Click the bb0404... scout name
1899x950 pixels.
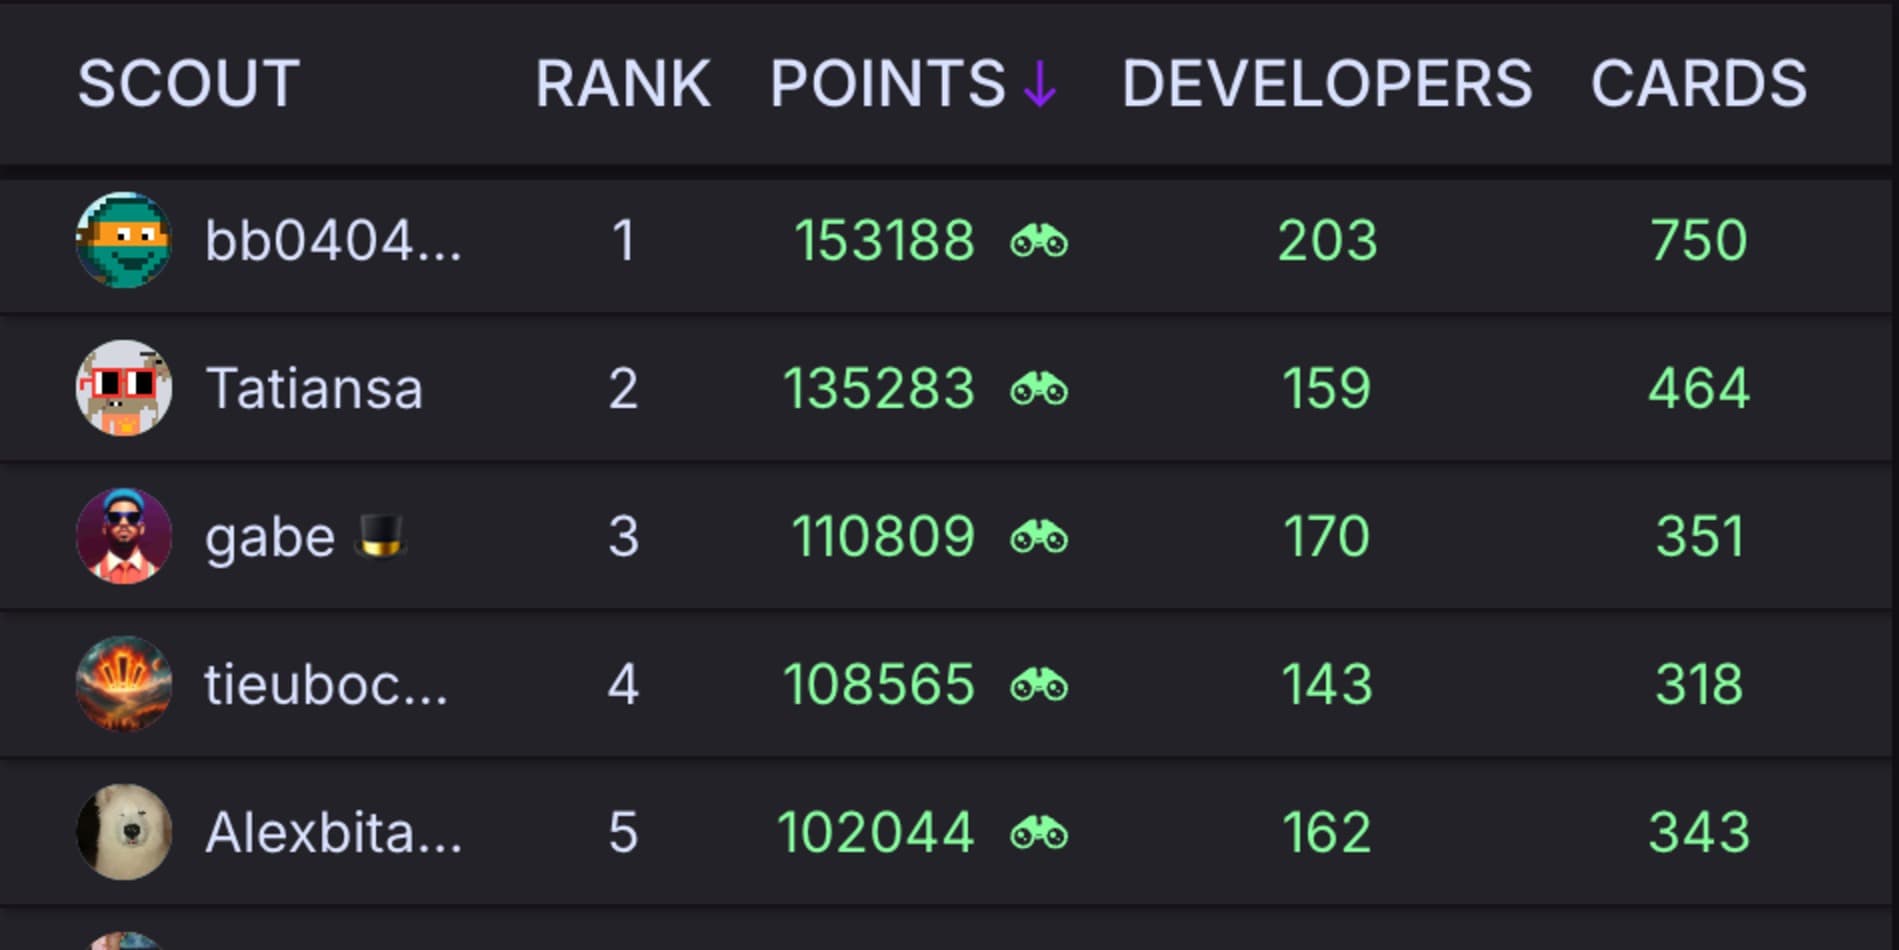333,241
